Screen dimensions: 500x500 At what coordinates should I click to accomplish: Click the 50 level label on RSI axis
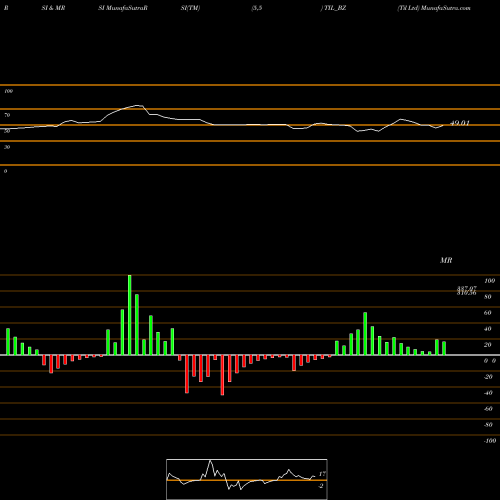(7, 131)
